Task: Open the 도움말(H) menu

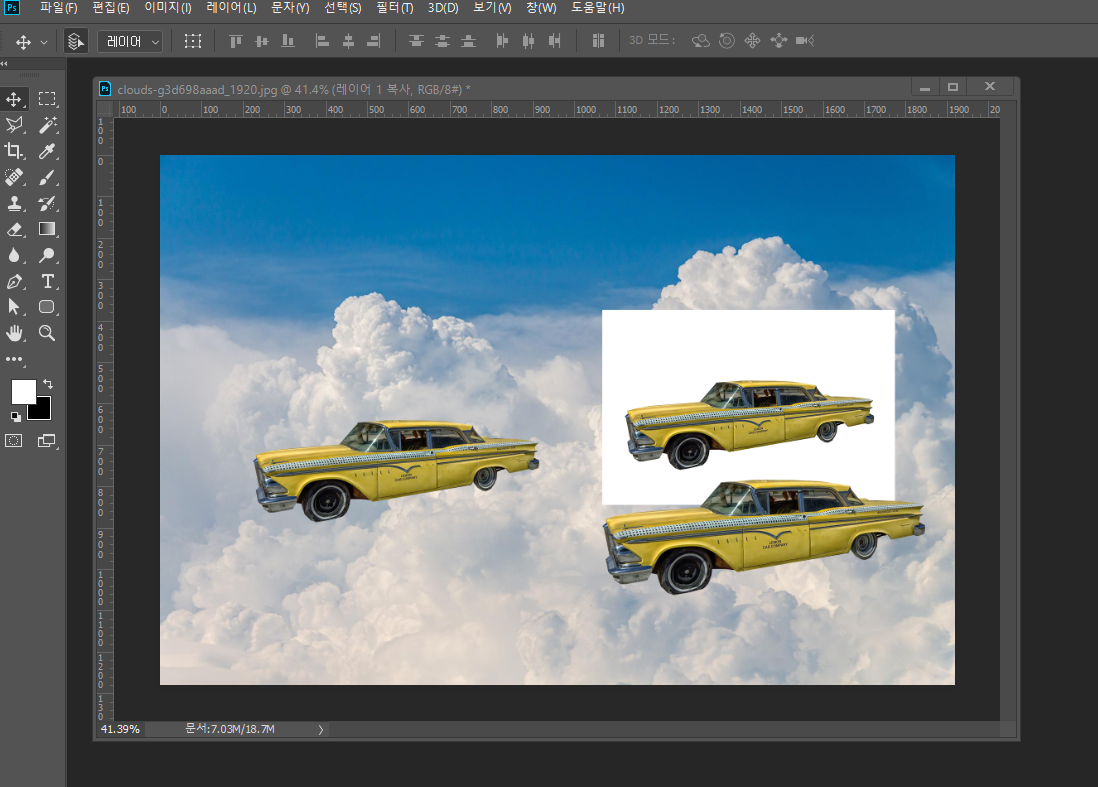Action: click(x=597, y=8)
